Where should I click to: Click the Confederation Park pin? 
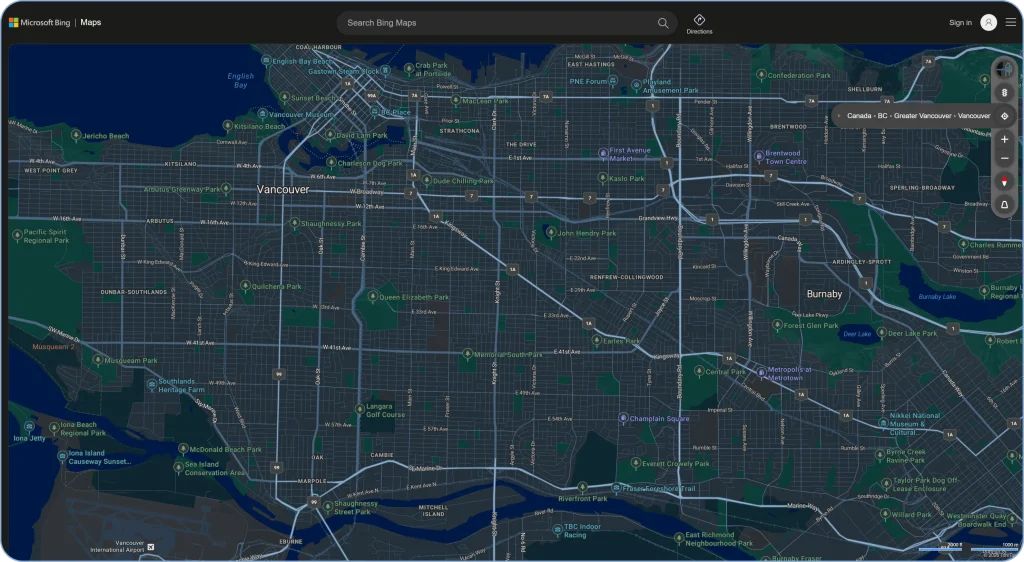(x=761, y=75)
